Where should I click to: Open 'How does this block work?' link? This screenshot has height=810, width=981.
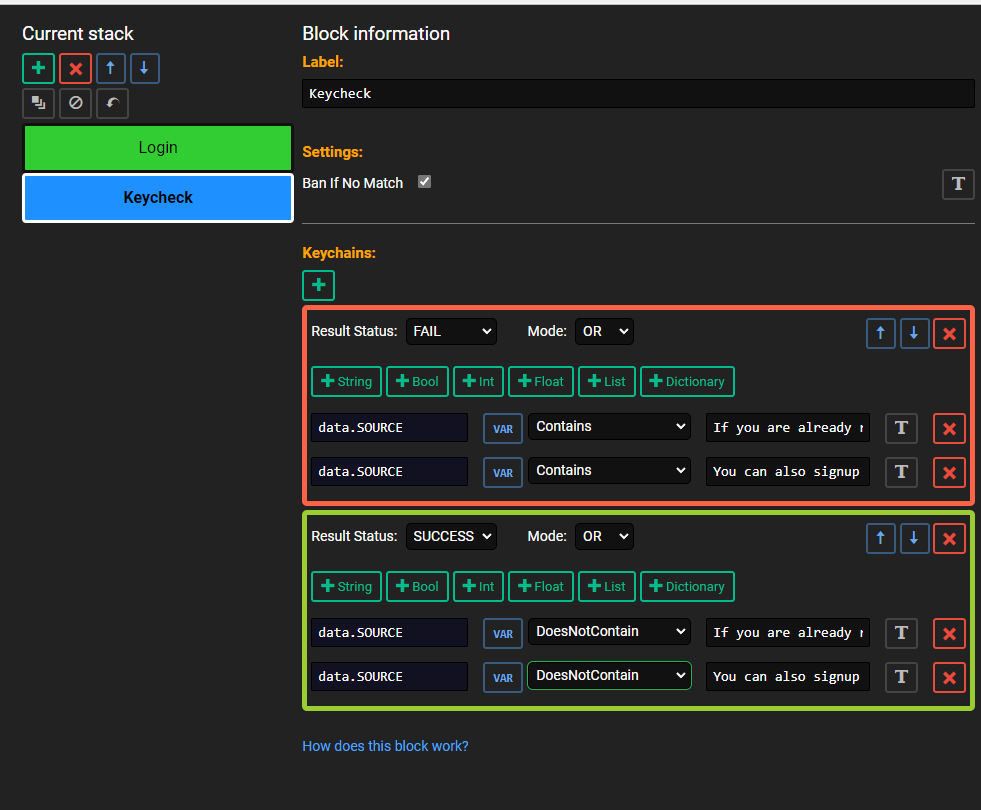[385, 746]
